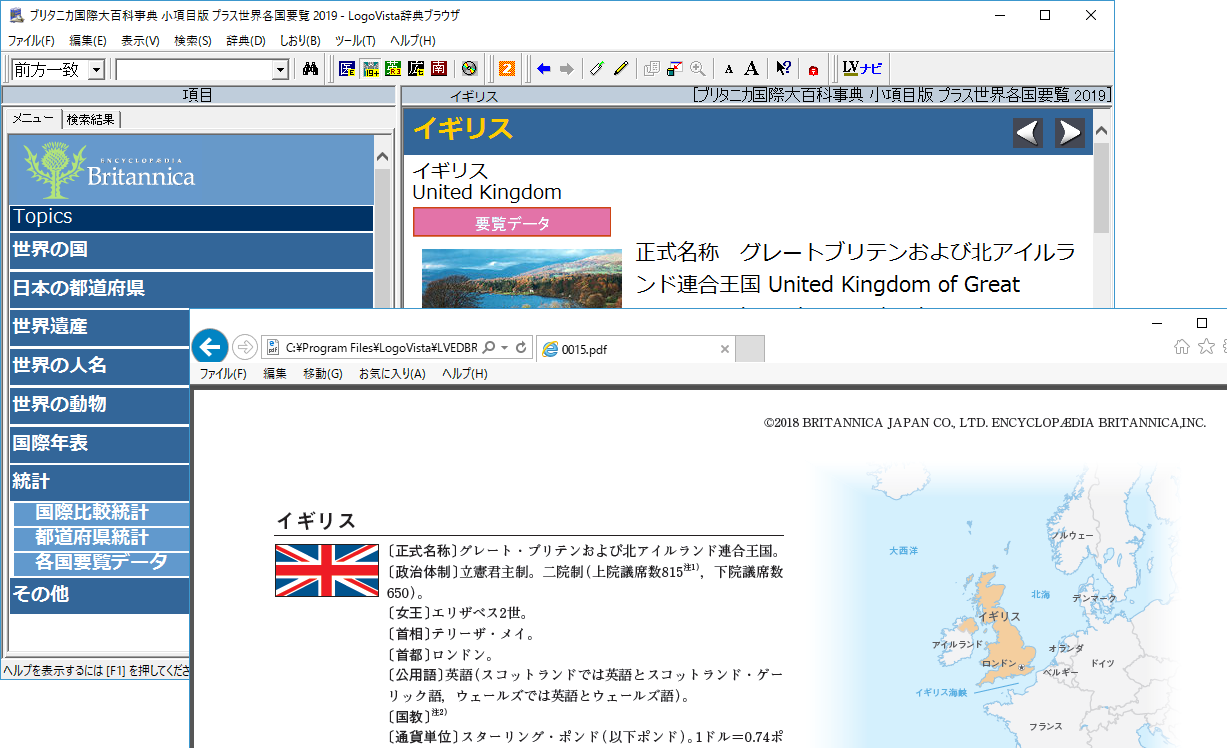1227x748 pixels.
Task: Go back with the blue left arrow
Action: [544, 69]
